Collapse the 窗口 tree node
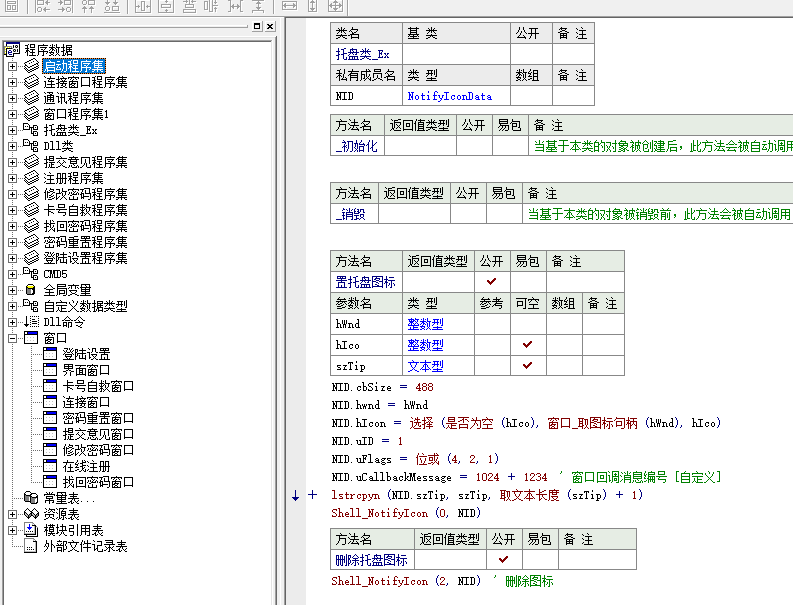793x605 pixels. coord(13,338)
